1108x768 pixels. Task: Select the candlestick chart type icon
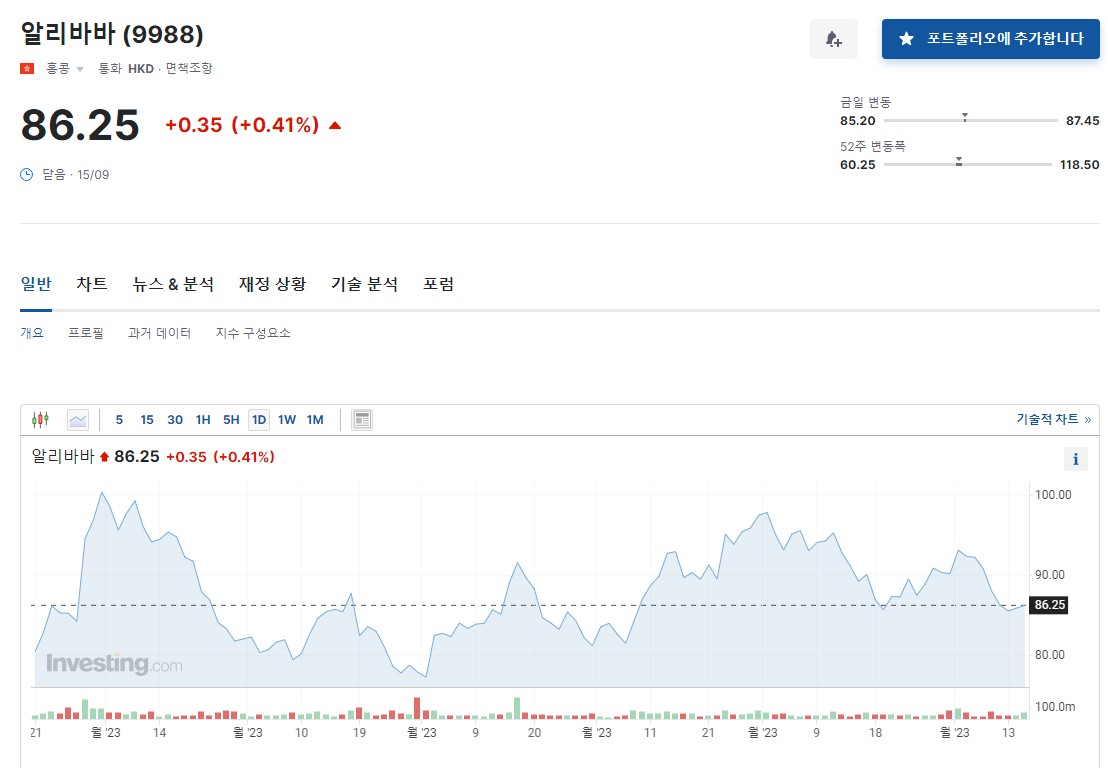(40, 420)
